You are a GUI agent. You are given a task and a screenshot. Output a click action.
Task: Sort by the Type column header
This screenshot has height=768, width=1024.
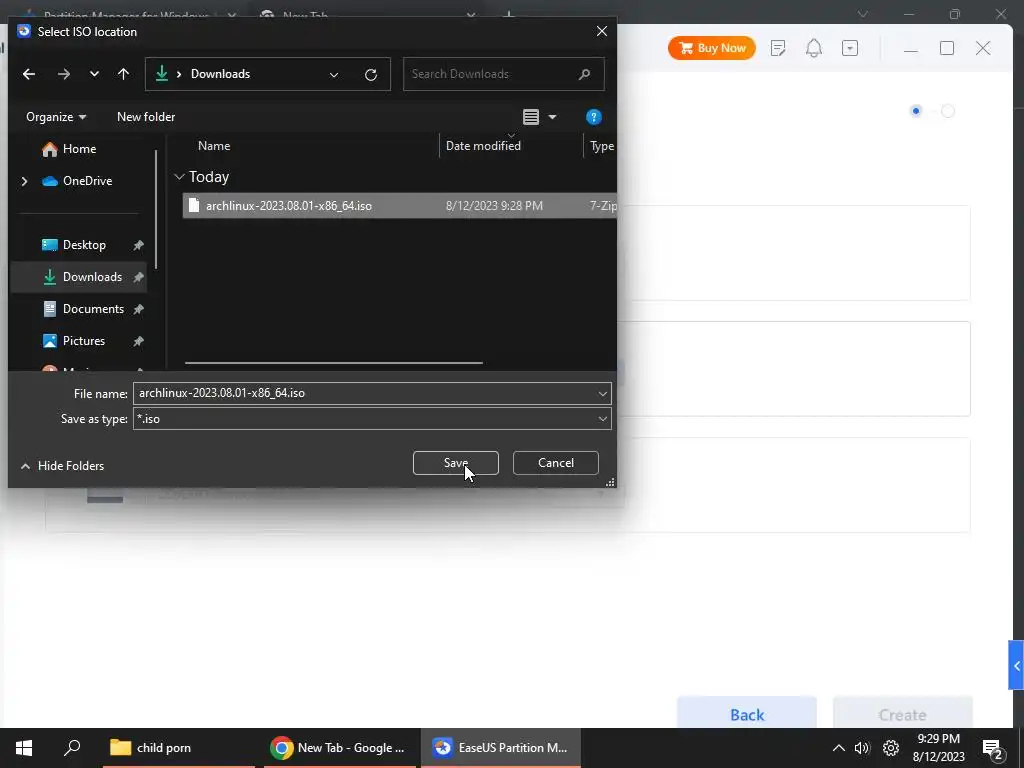pyautogui.click(x=601, y=146)
